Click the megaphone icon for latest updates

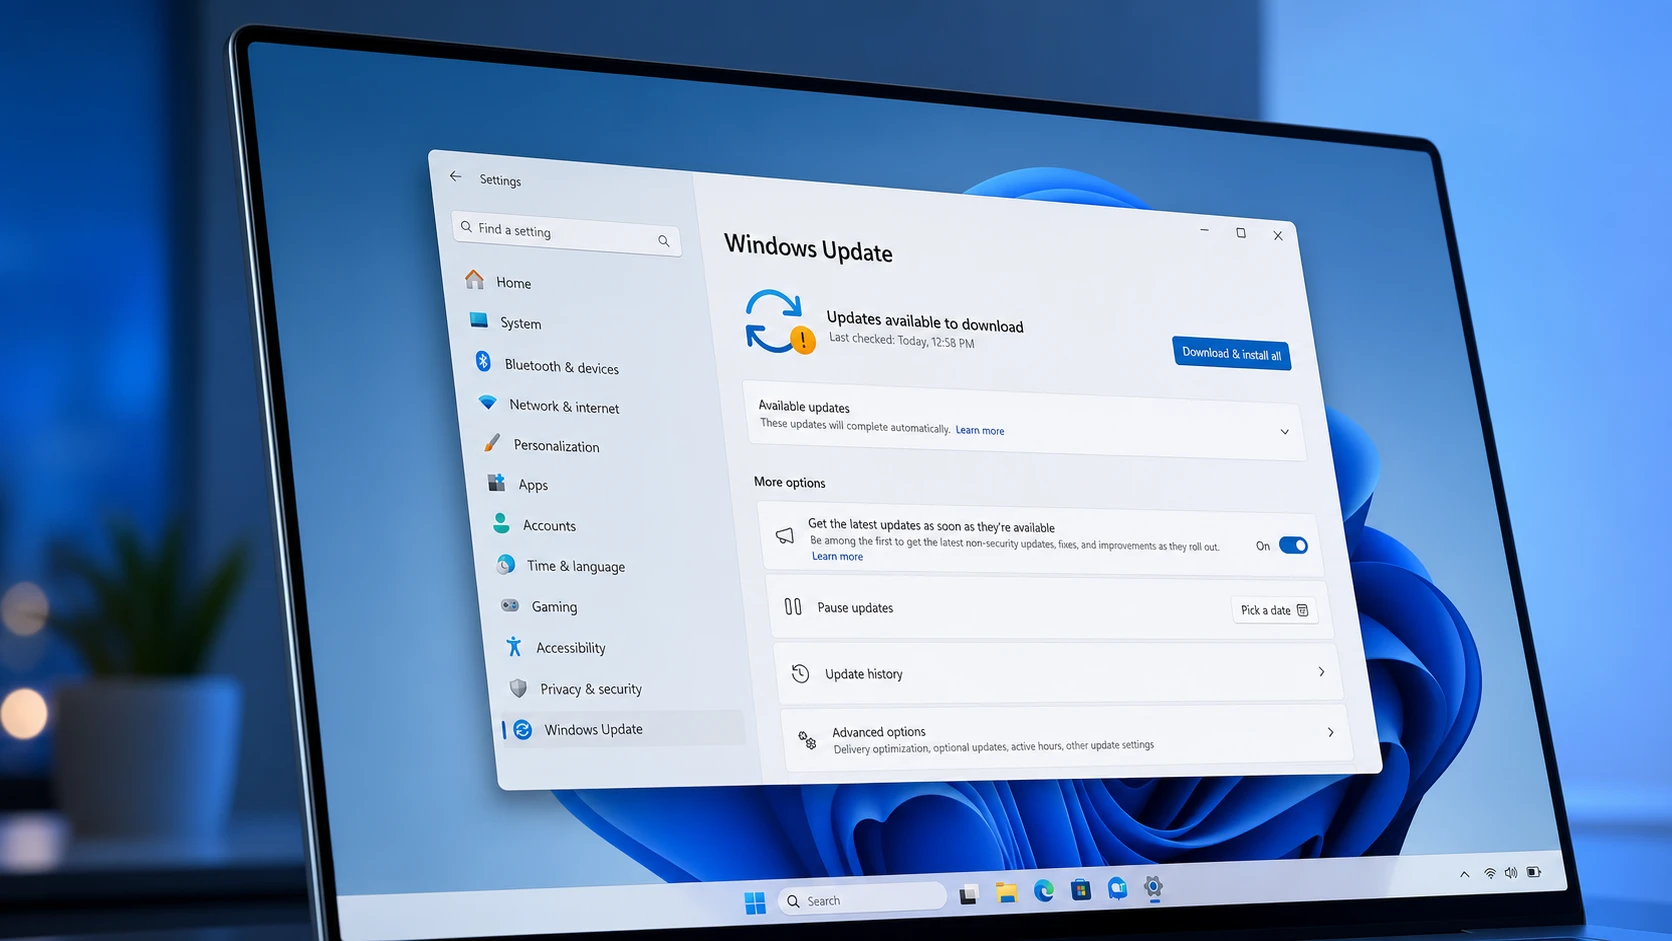785,536
